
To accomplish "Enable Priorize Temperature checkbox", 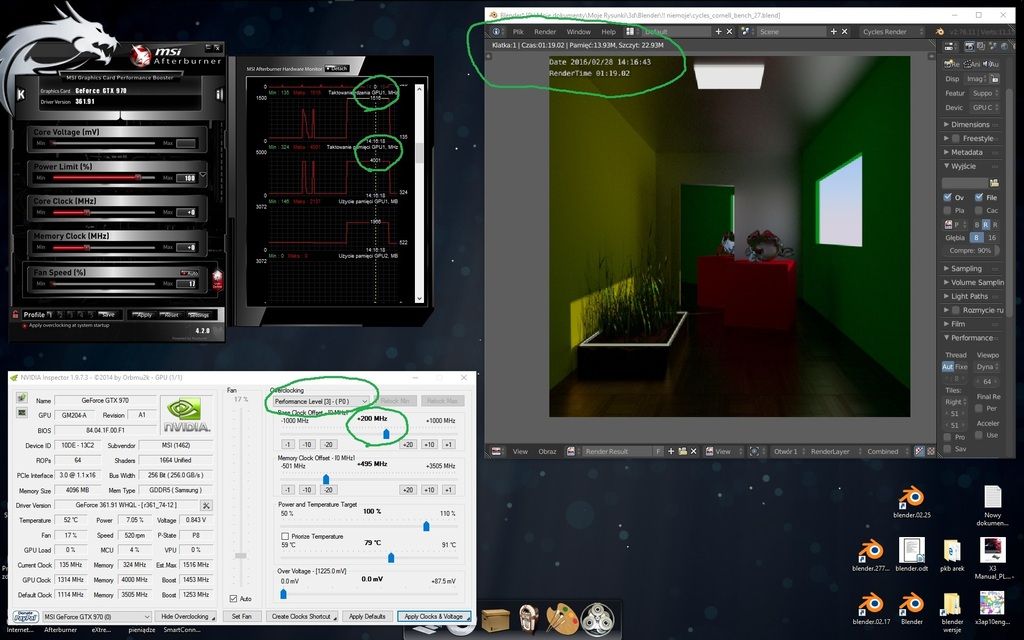I will click(285, 536).
